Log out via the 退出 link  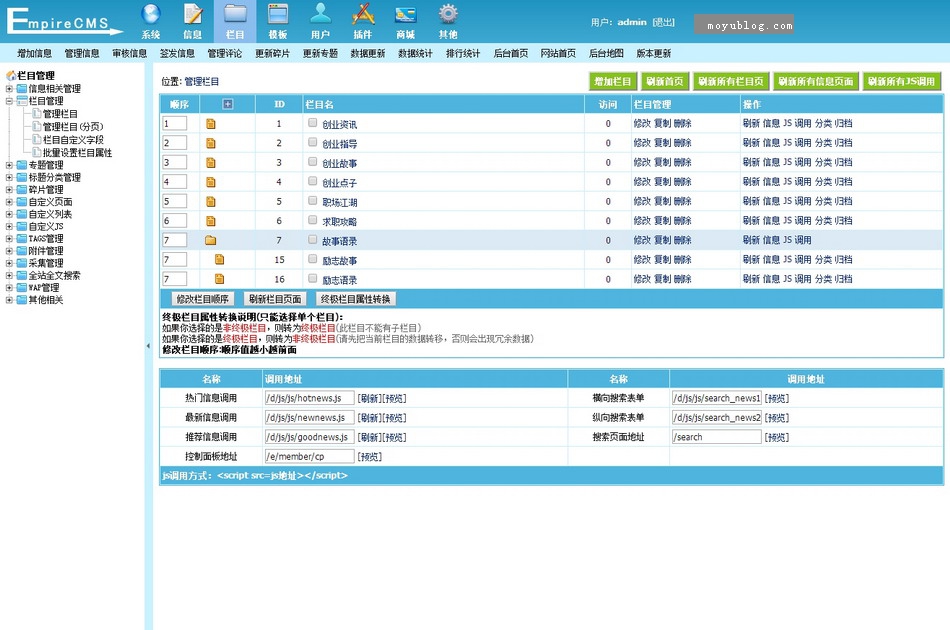click(663, 22)
